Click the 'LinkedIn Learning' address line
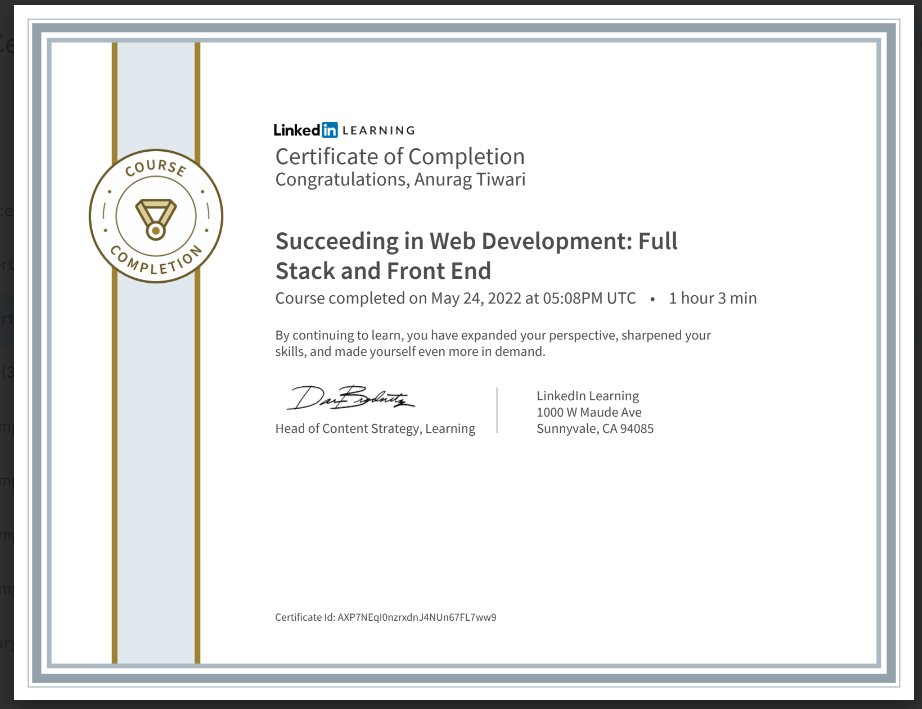The height and width of the screenshot is (709, 922). click(x=587, y=396)
